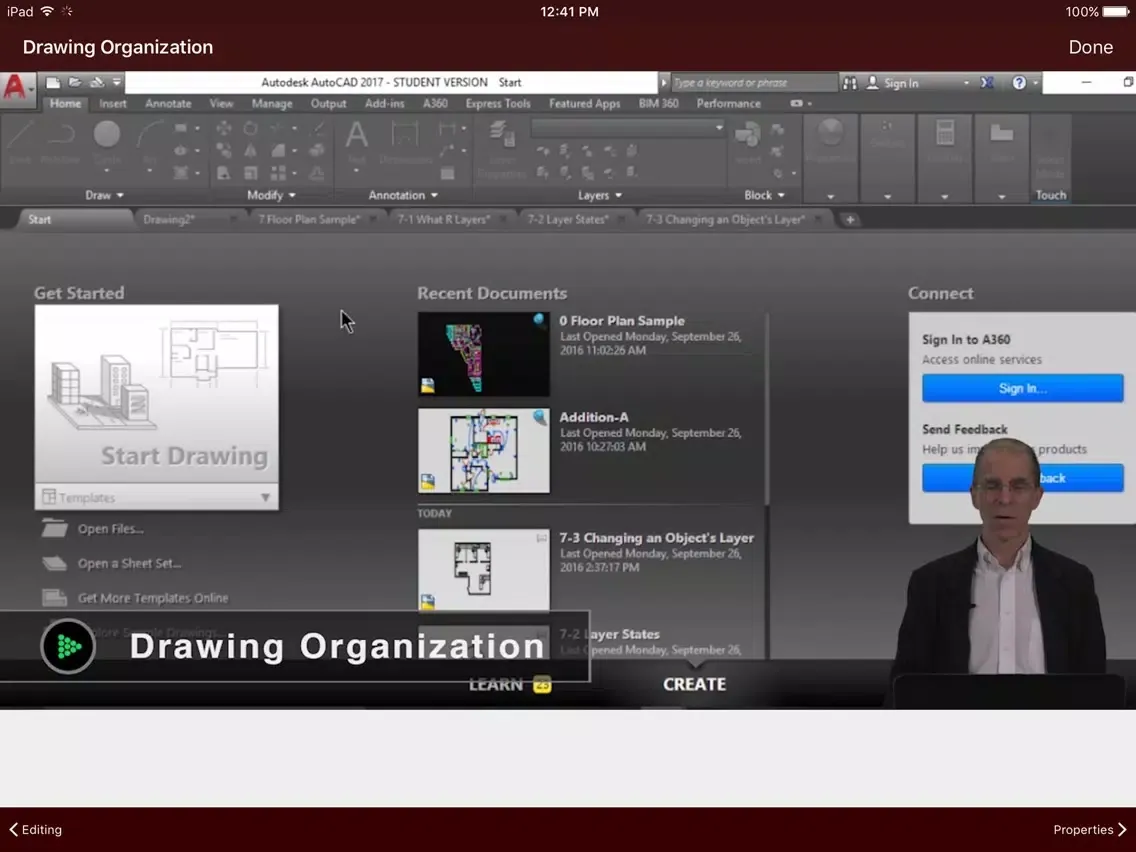Select the Polyline tool in Draw panel

click(x=61, y=143)
